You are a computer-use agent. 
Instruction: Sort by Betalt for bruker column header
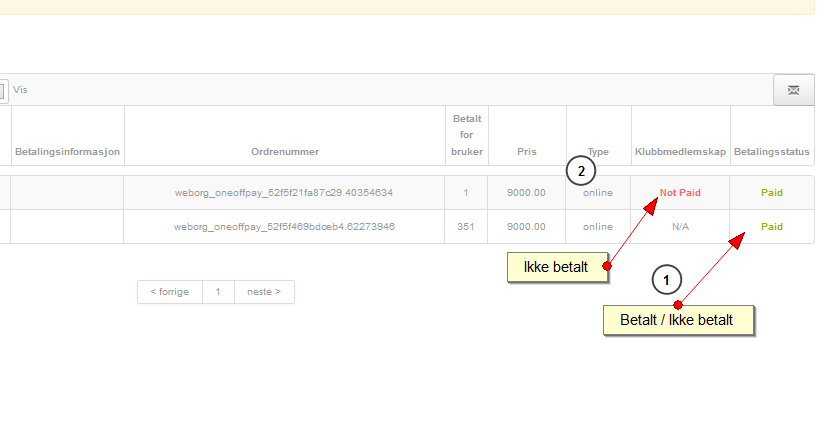[467, 135]
